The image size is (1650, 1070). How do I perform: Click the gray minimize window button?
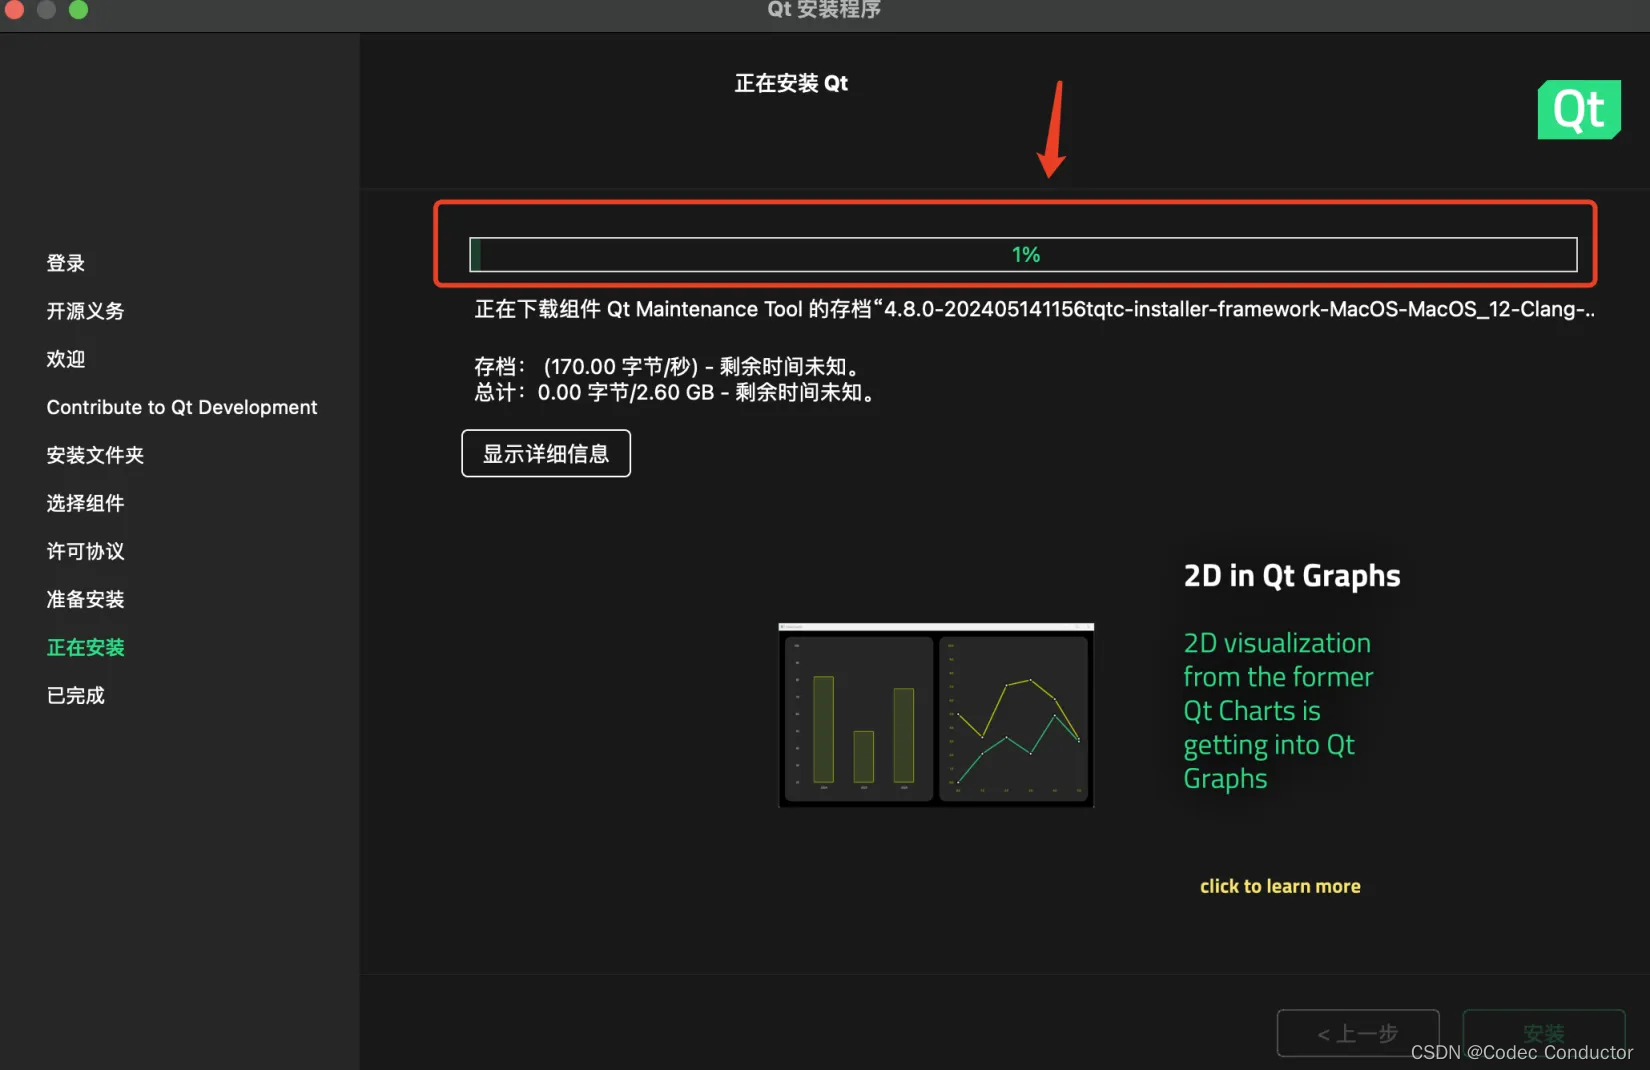click(46, 10)
